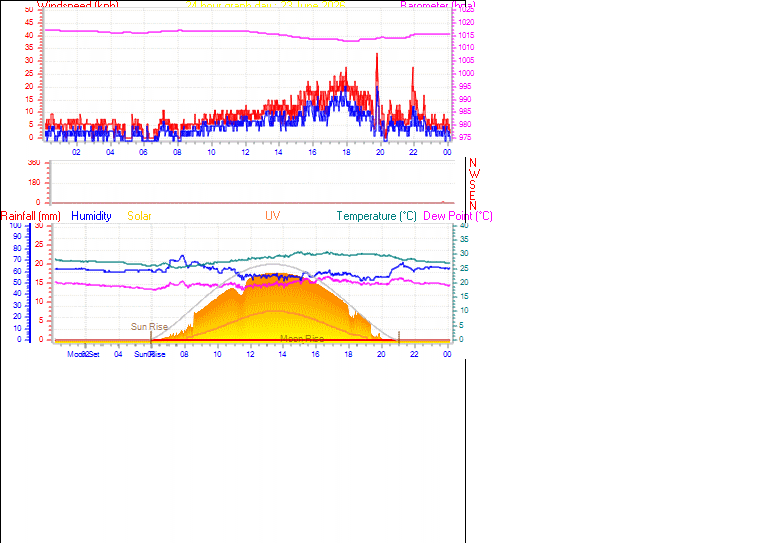This screenshot has height=543, width=761.
Task: Click the 12 hour tick under the solar graph
Action: coord(250,354)
